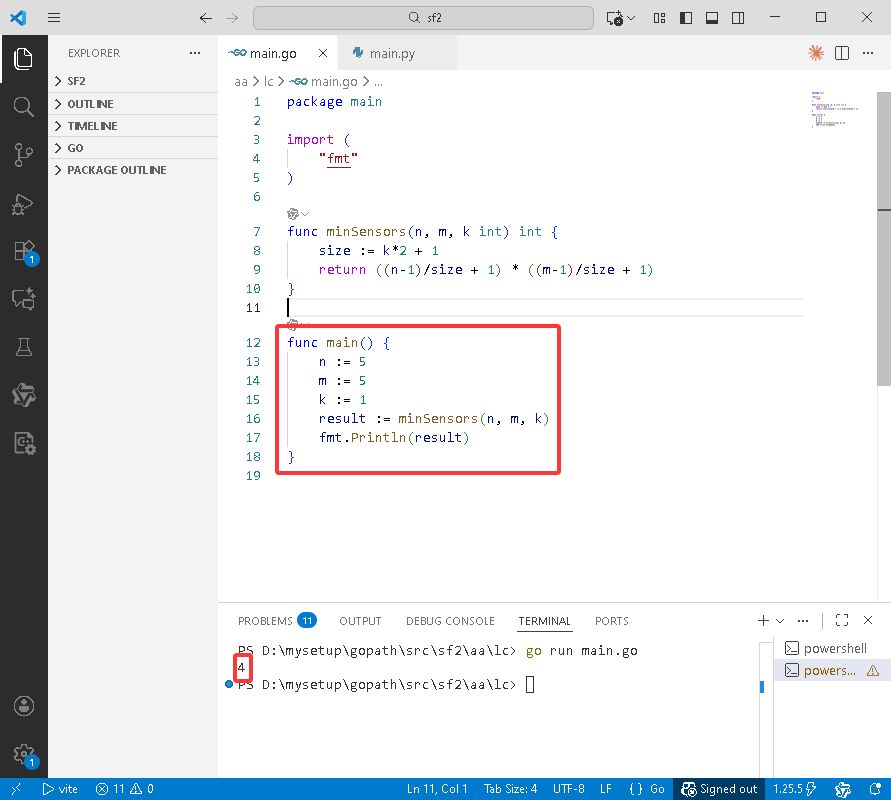Open the Explorer view in activity bar
The width and height of the screenshot is (891, 800).
[23, 59]
